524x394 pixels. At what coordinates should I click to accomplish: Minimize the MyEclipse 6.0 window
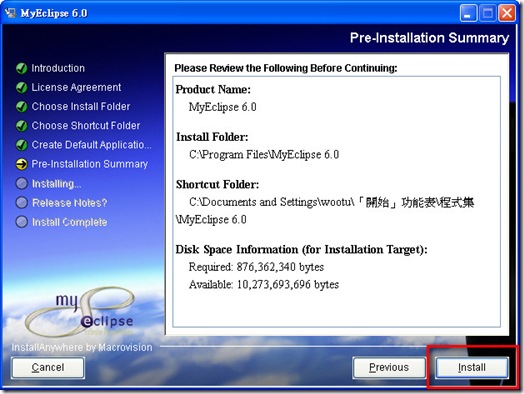468,13
